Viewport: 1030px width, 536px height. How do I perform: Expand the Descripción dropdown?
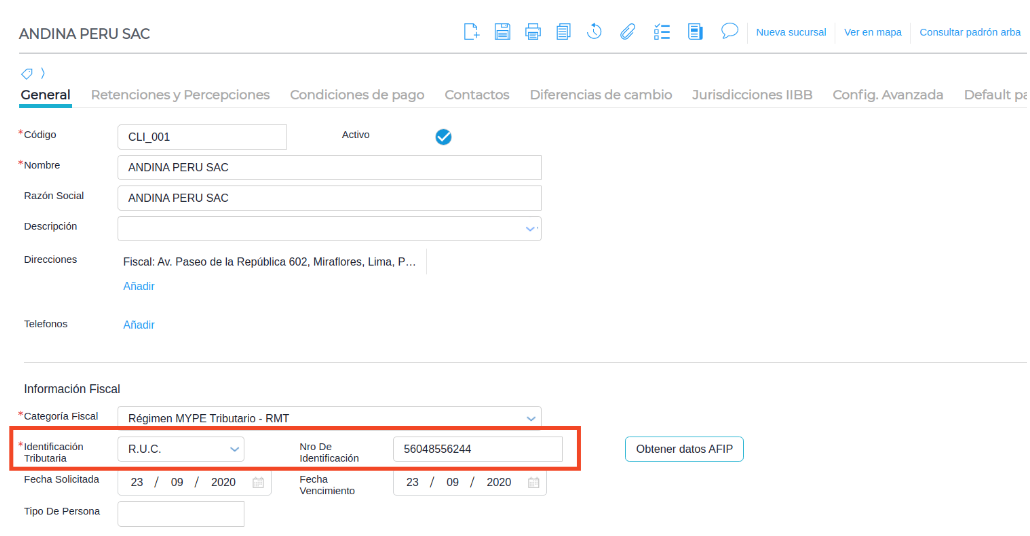coord(531,229)
